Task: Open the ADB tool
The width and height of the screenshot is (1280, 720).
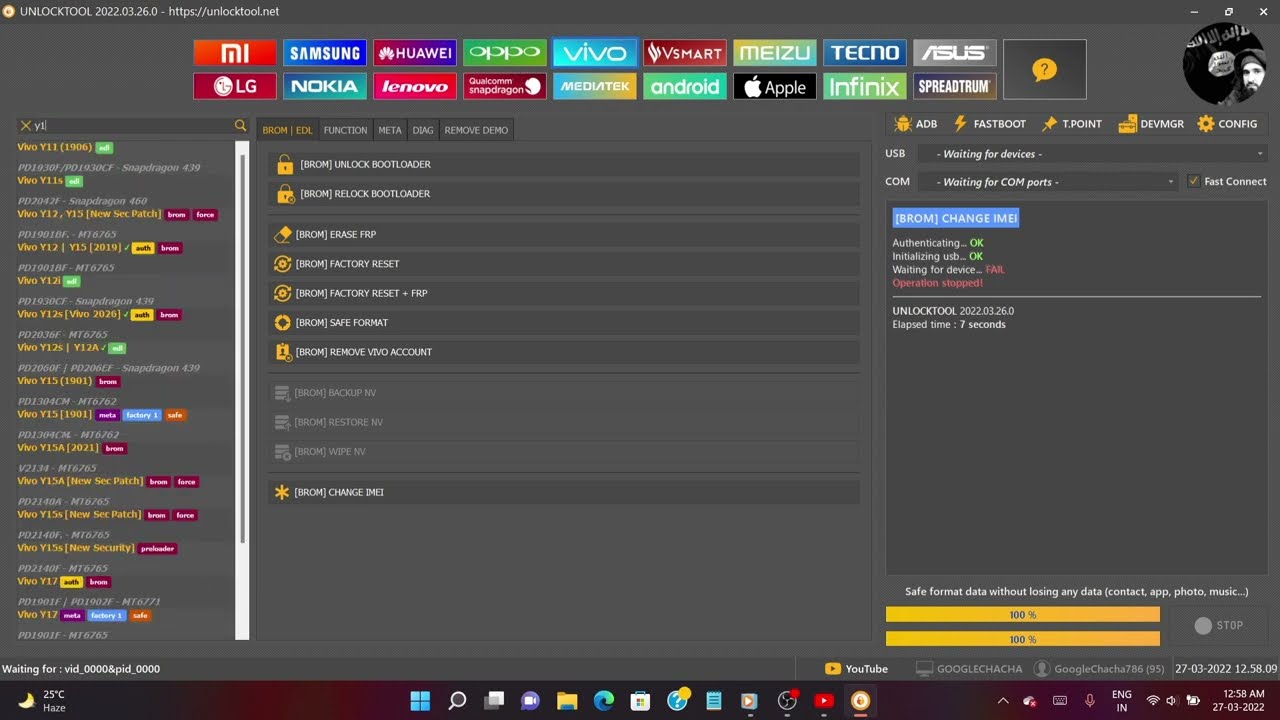Action: pyautogui.click(x=916, y=124)
